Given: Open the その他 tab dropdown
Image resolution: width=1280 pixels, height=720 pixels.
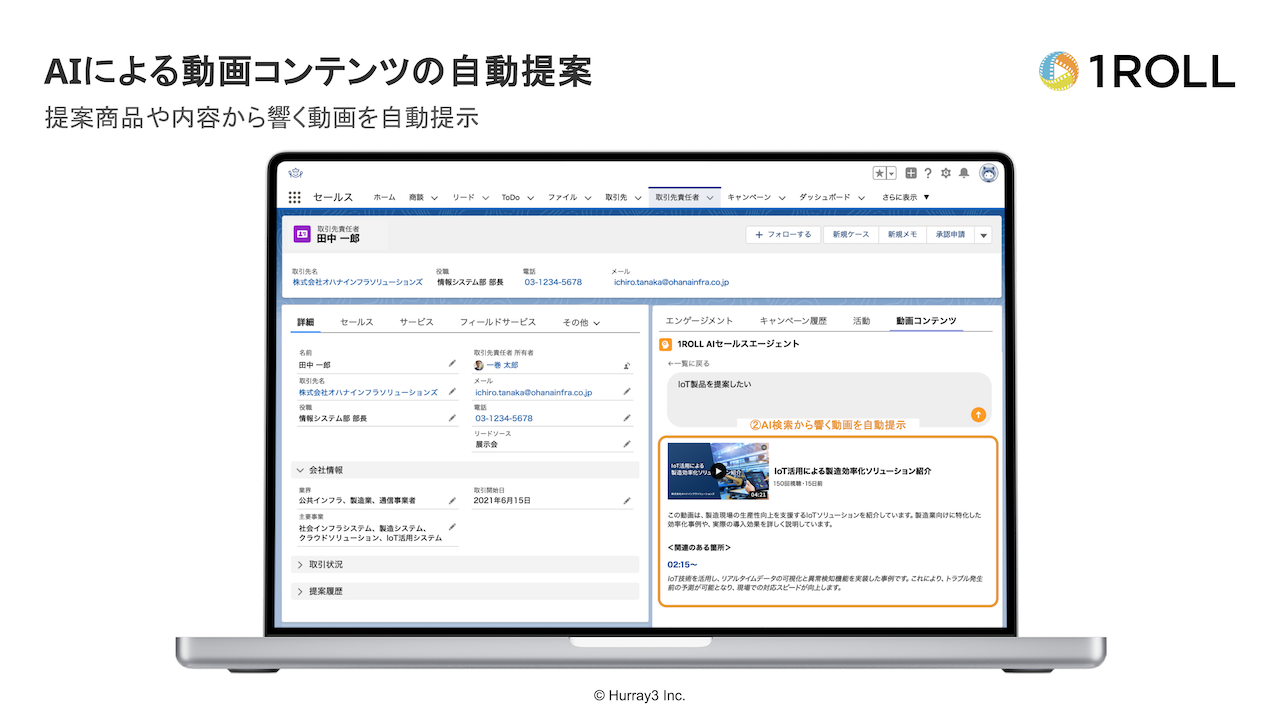Looking at the screenshot, I should (581, 322).
